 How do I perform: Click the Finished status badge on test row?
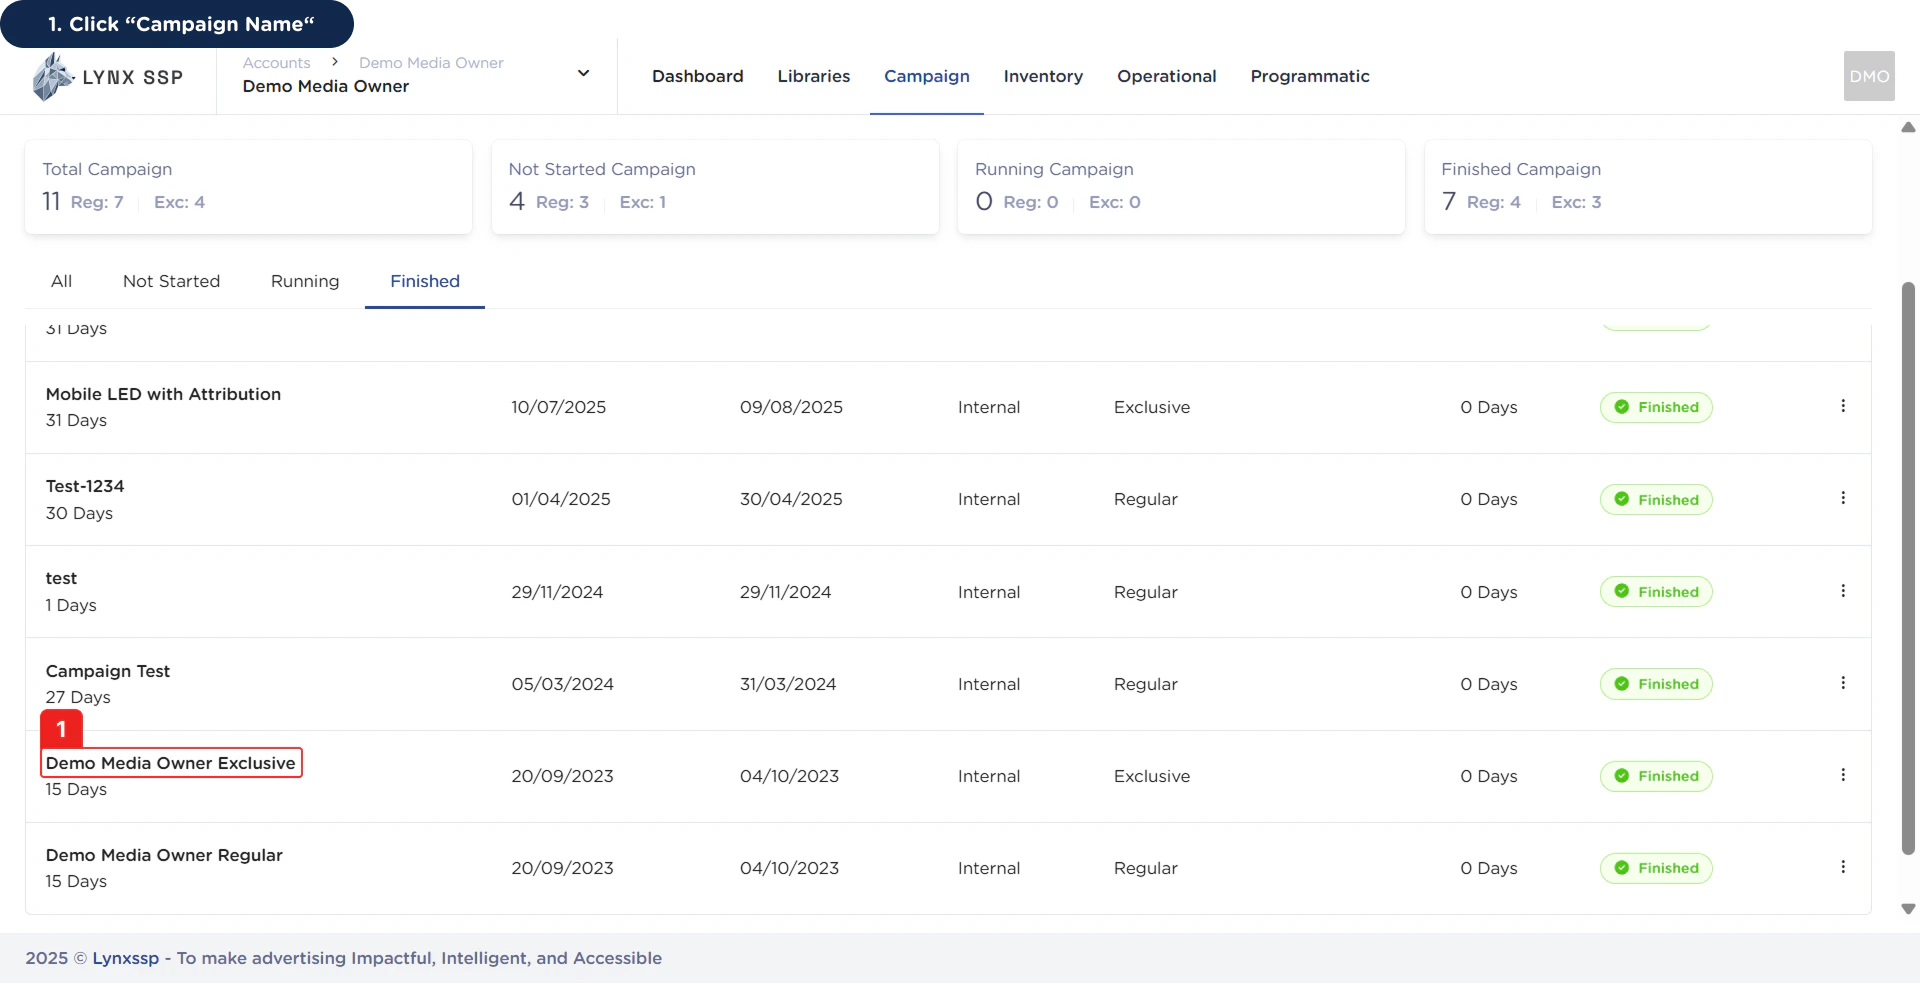point(1656,591)
